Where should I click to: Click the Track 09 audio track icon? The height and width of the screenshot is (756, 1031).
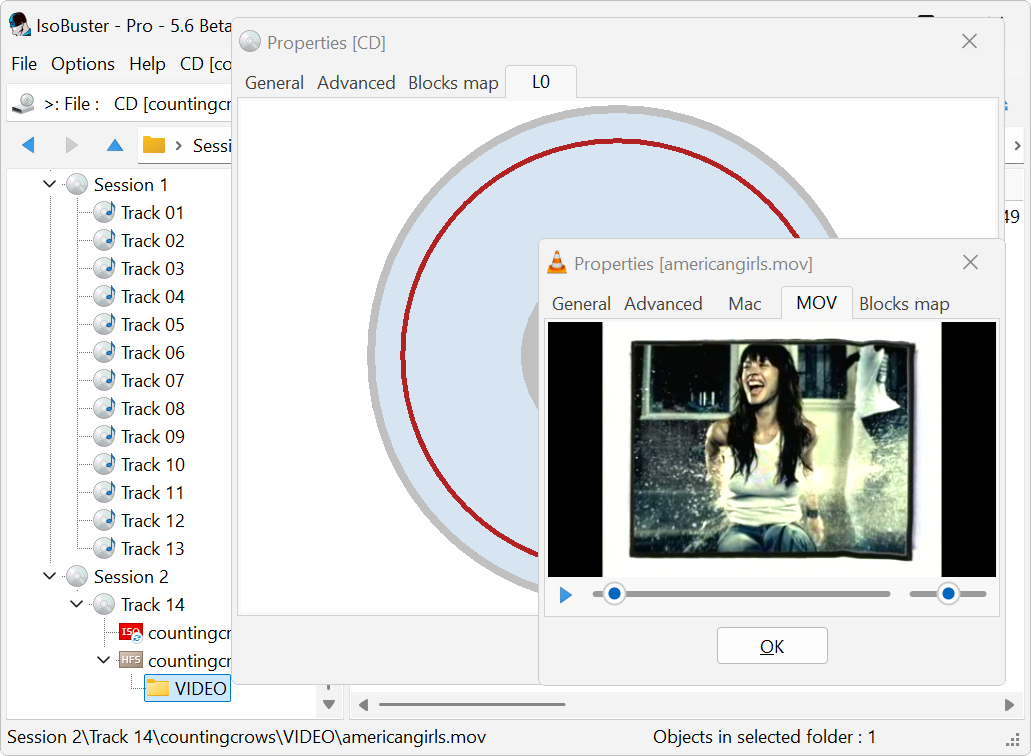click(x=105, y=436)
